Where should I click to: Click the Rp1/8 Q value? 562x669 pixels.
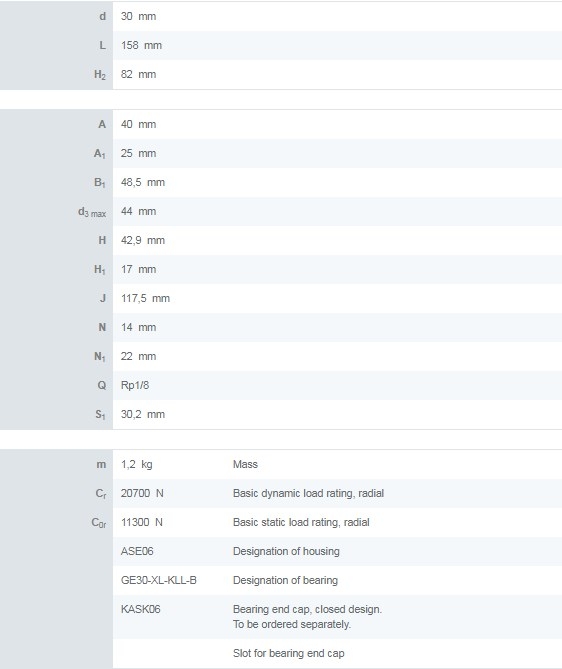click(x=135, y=385)
